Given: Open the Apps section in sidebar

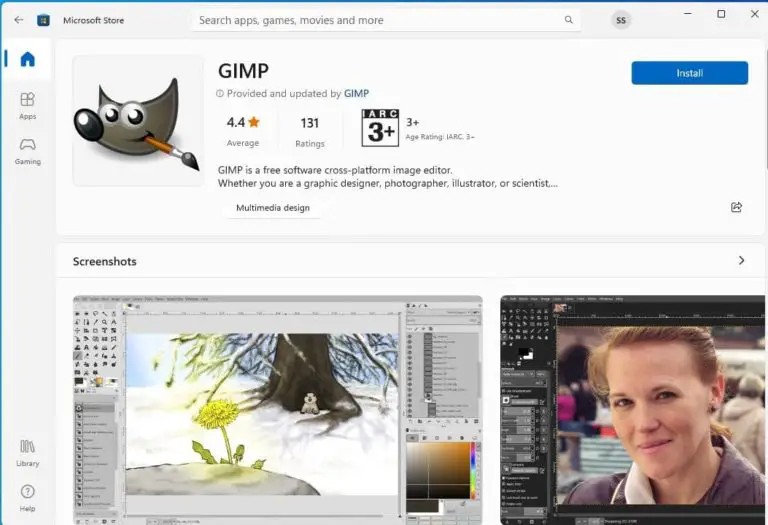Looking at the screenshot, I should (27, 104).
